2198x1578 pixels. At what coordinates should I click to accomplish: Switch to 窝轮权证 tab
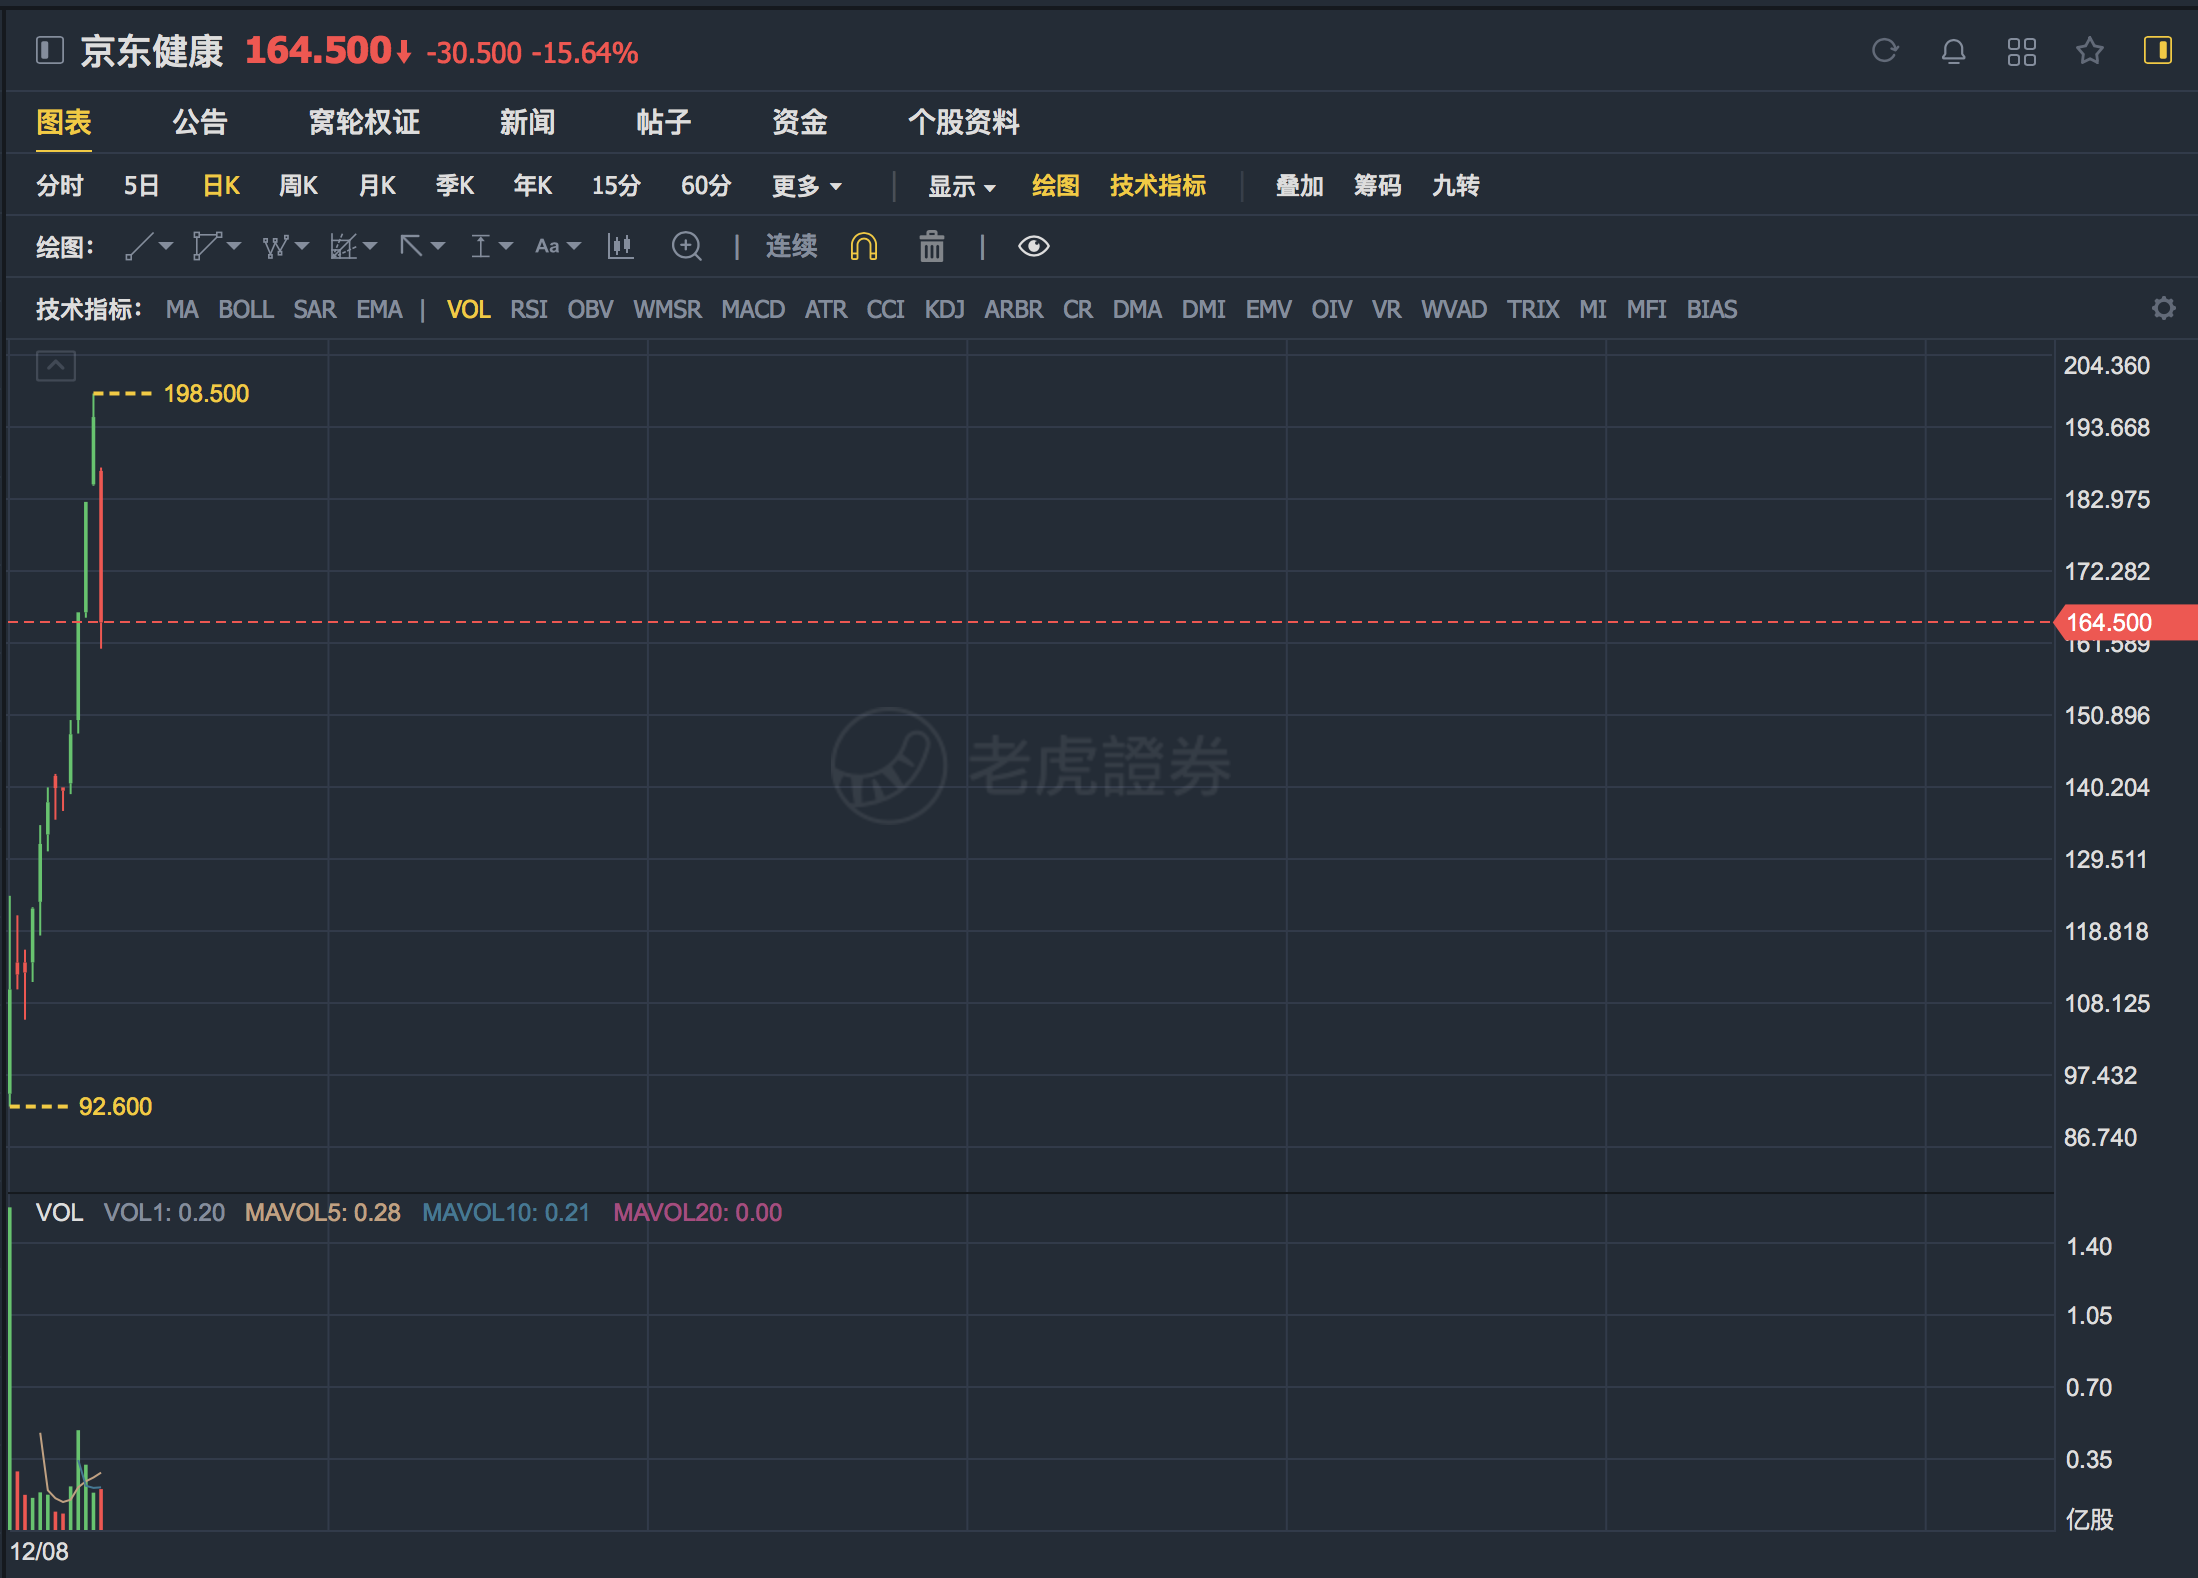click(x=364, y=122)
